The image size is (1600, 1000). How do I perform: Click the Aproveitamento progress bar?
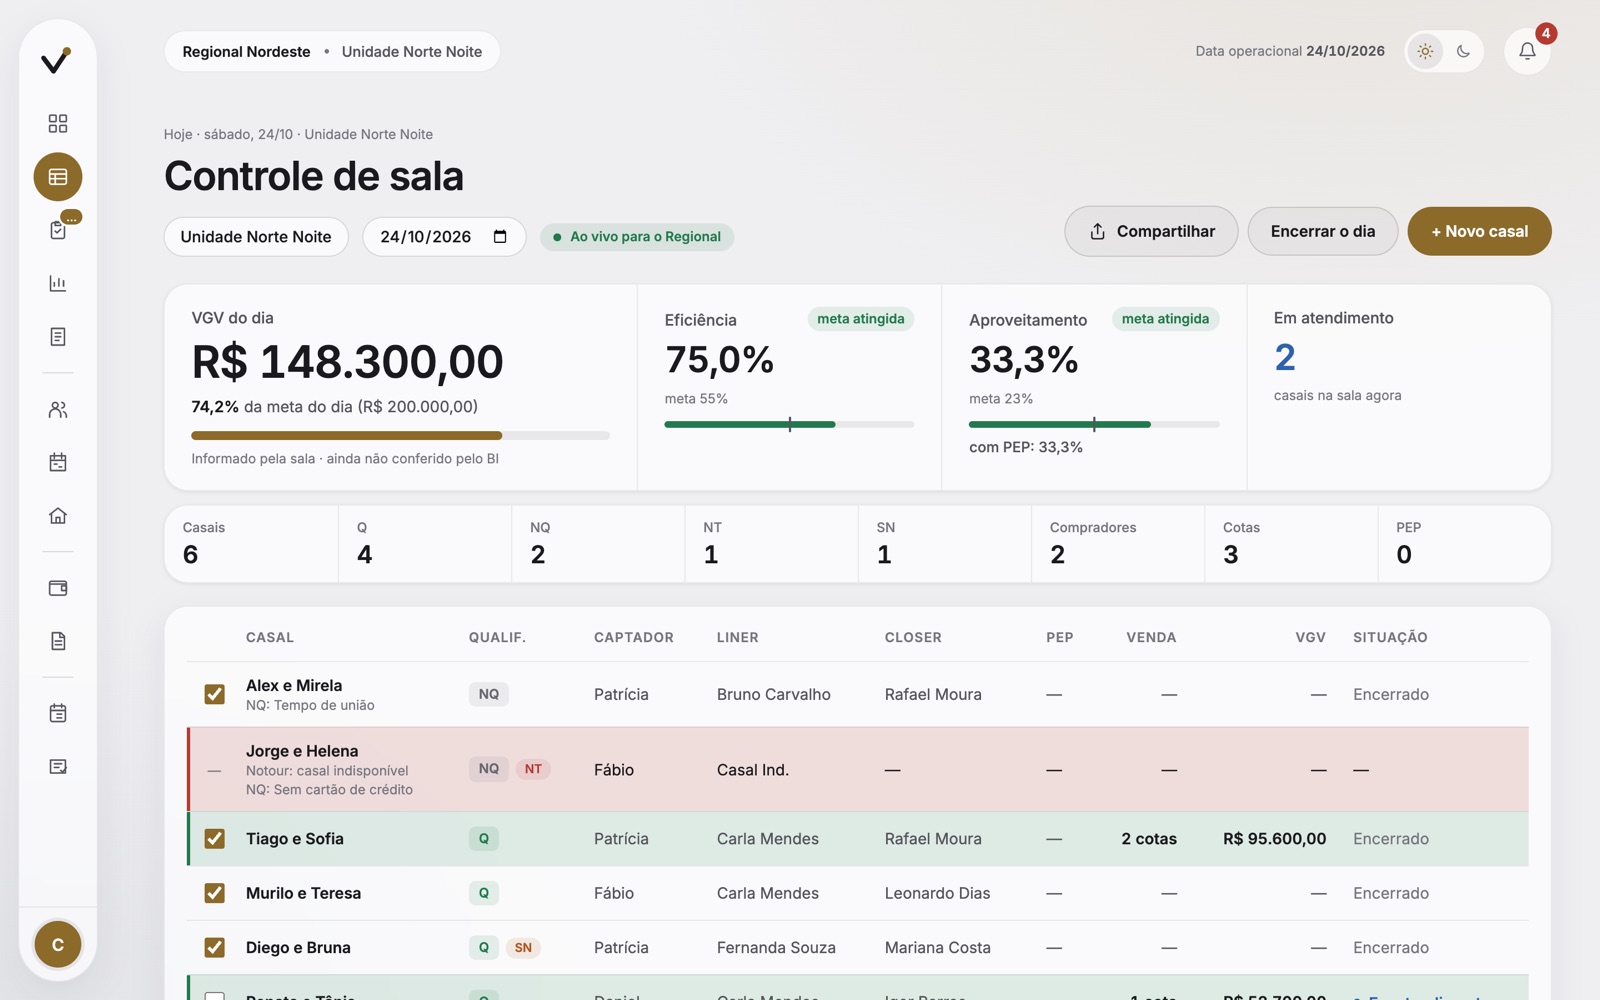[x=1094, y=424]
